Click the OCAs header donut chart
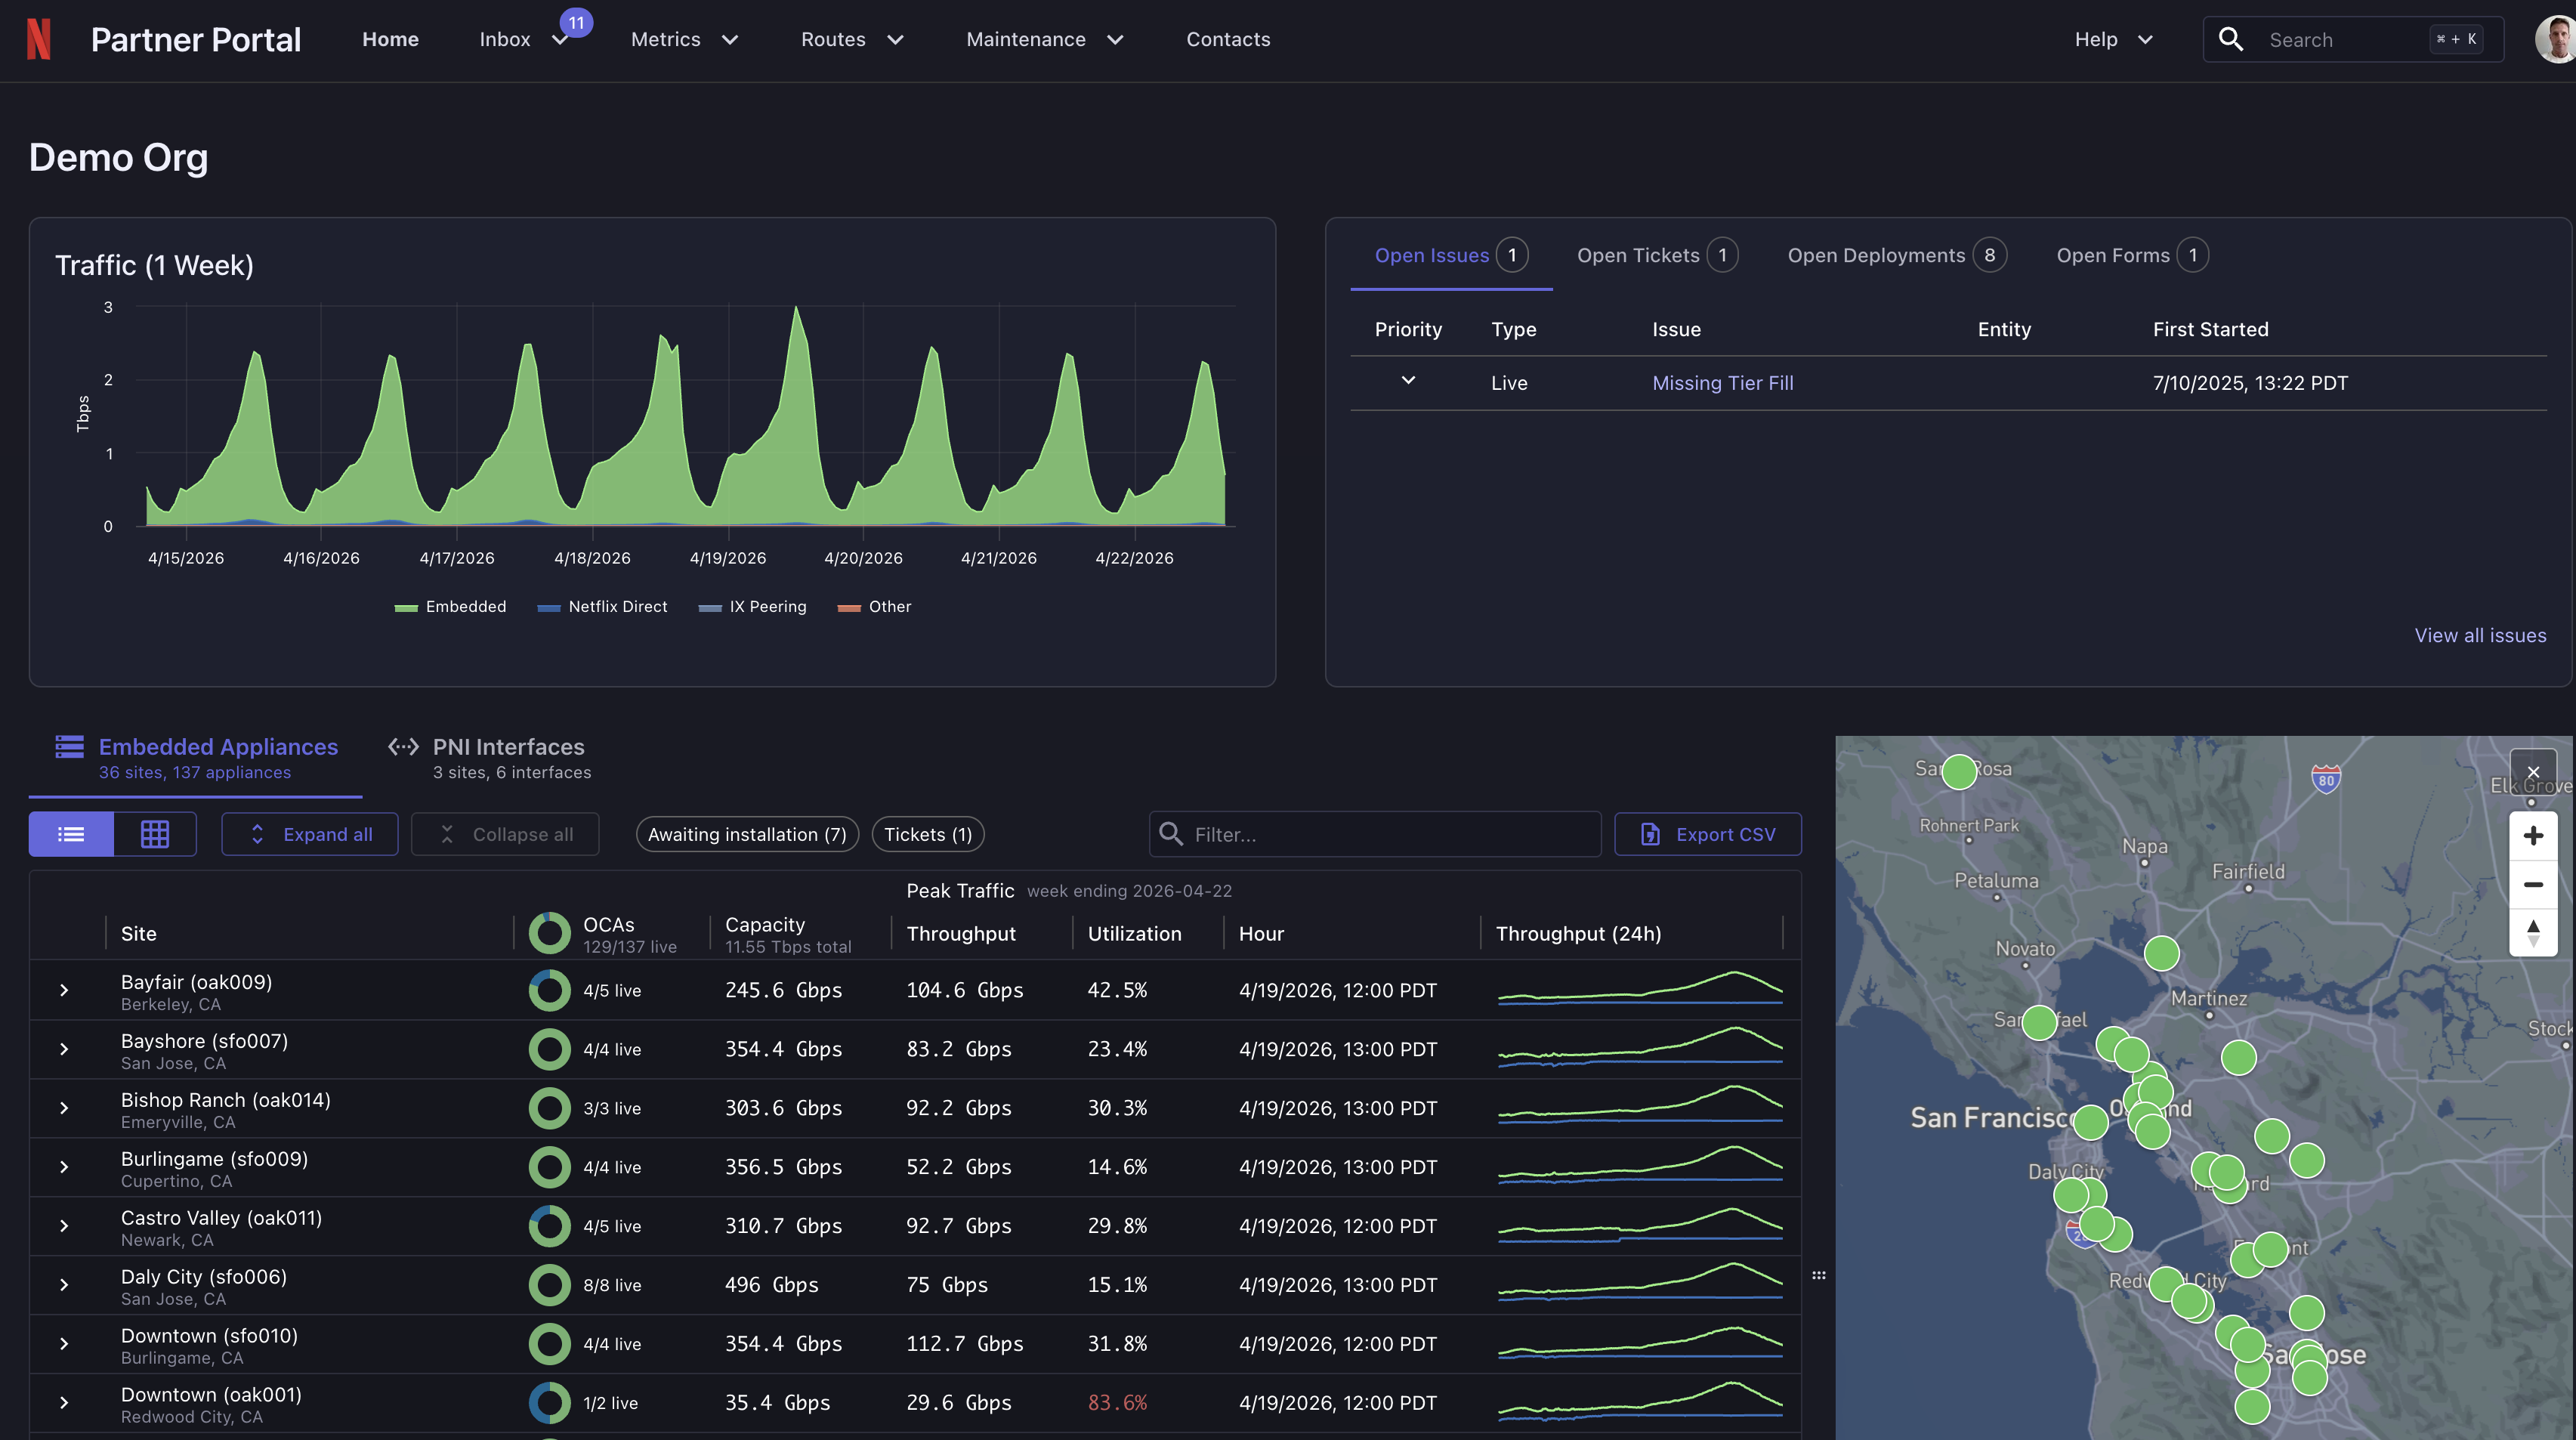 [549, 933]
